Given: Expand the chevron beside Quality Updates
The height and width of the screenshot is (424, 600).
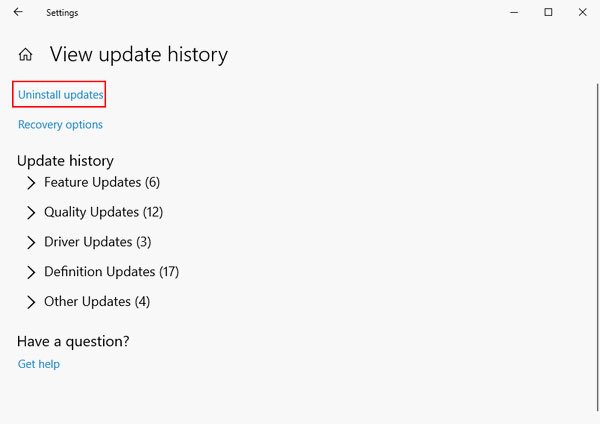Looking at the screenshot, I should pos(31,213).
